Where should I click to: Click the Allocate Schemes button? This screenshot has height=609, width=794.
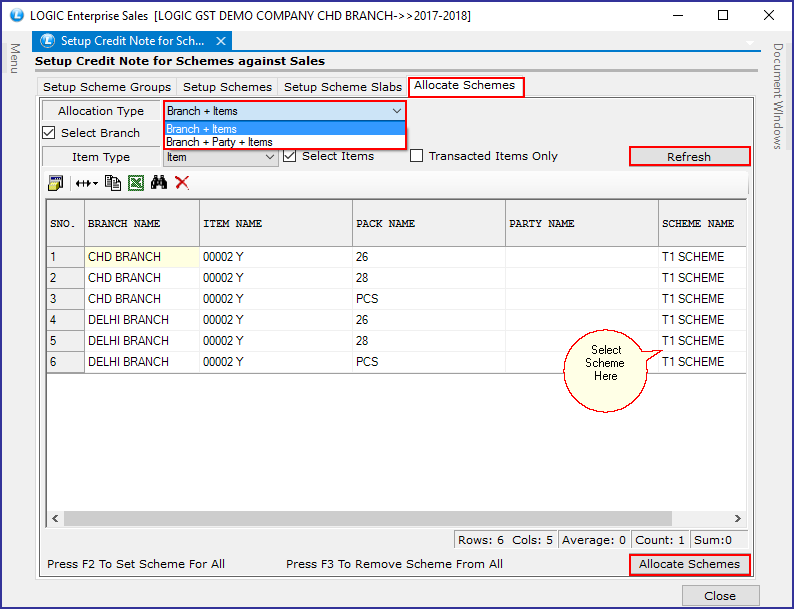tap(689, 564)
